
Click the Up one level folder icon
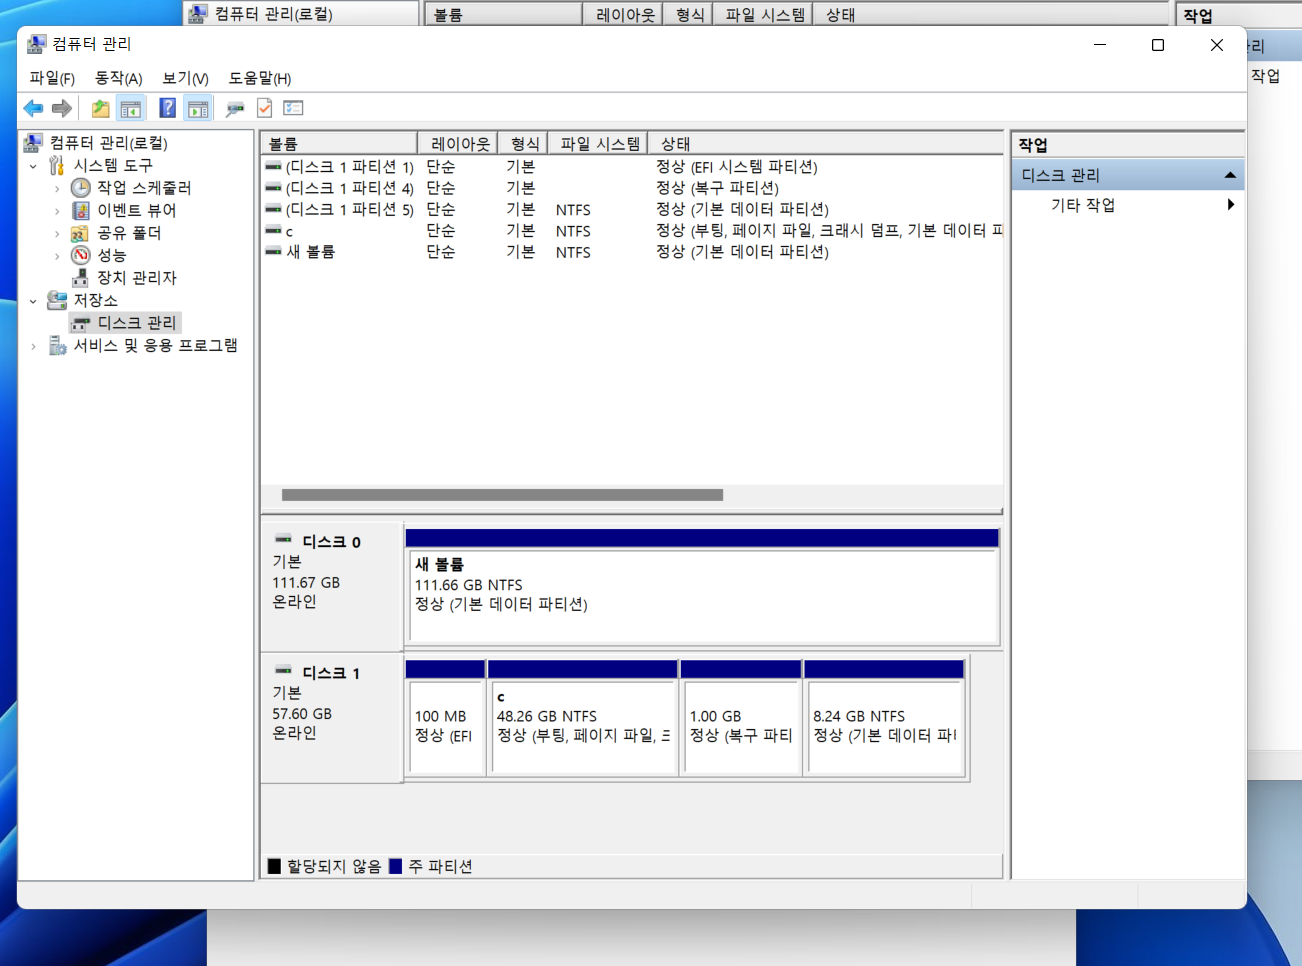100,108
